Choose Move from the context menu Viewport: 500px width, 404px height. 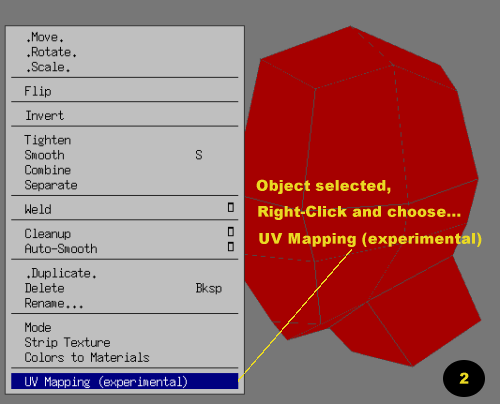click(x=124, y=37)
